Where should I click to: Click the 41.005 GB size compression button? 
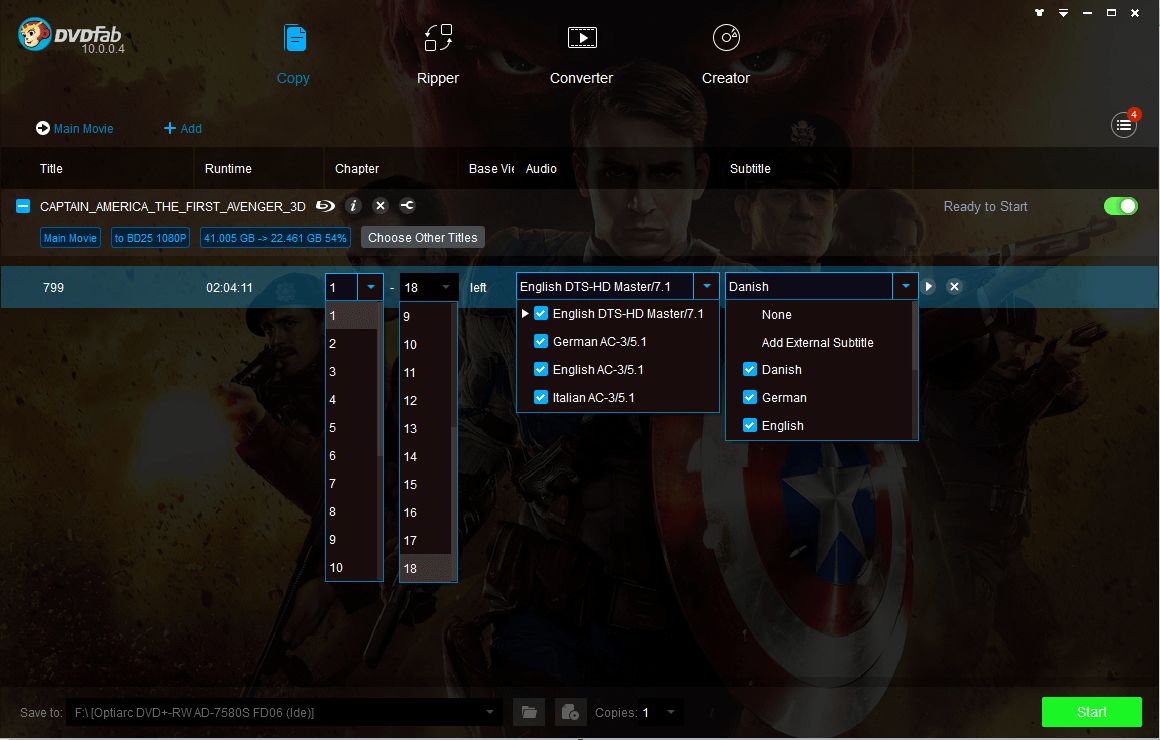coord(275,238)
